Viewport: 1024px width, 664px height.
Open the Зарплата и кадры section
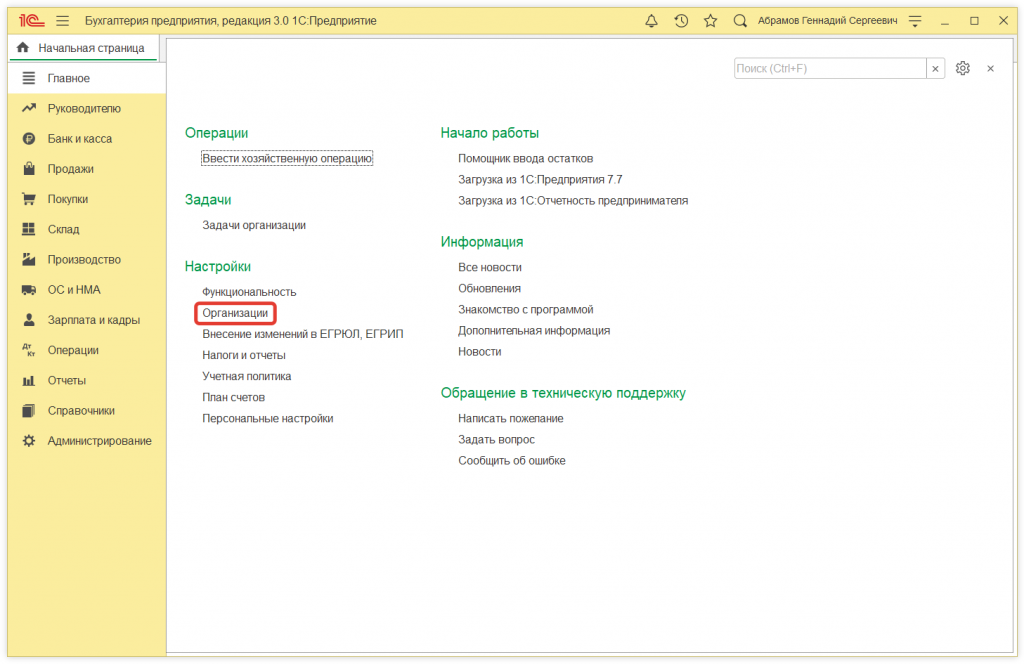[82, 320]
